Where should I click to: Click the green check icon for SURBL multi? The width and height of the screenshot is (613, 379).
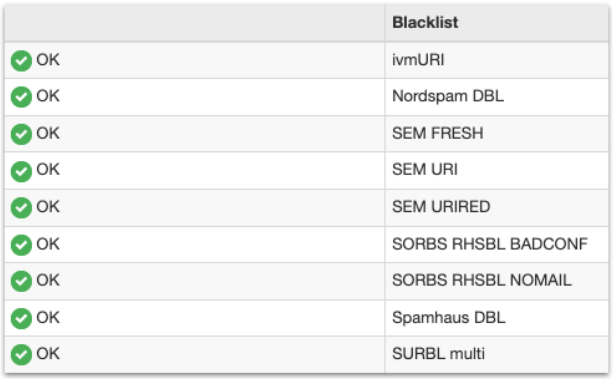21,355
